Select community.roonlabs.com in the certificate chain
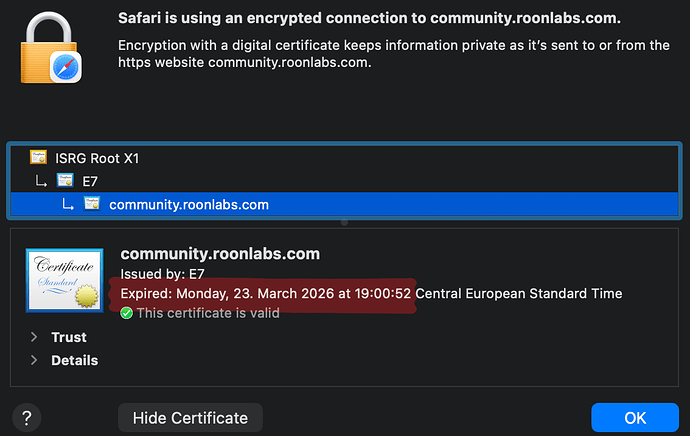The image size is (690, 436). coord(189,204)
